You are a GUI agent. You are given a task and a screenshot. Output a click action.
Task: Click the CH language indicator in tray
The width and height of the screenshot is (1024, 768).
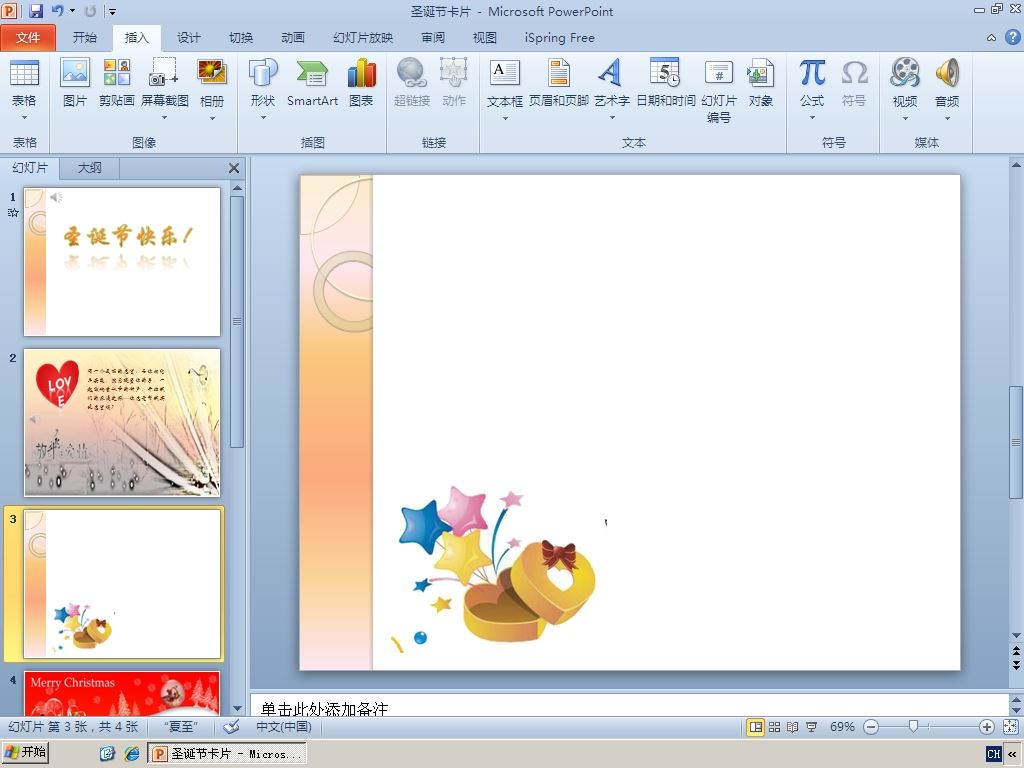(993, 754)
